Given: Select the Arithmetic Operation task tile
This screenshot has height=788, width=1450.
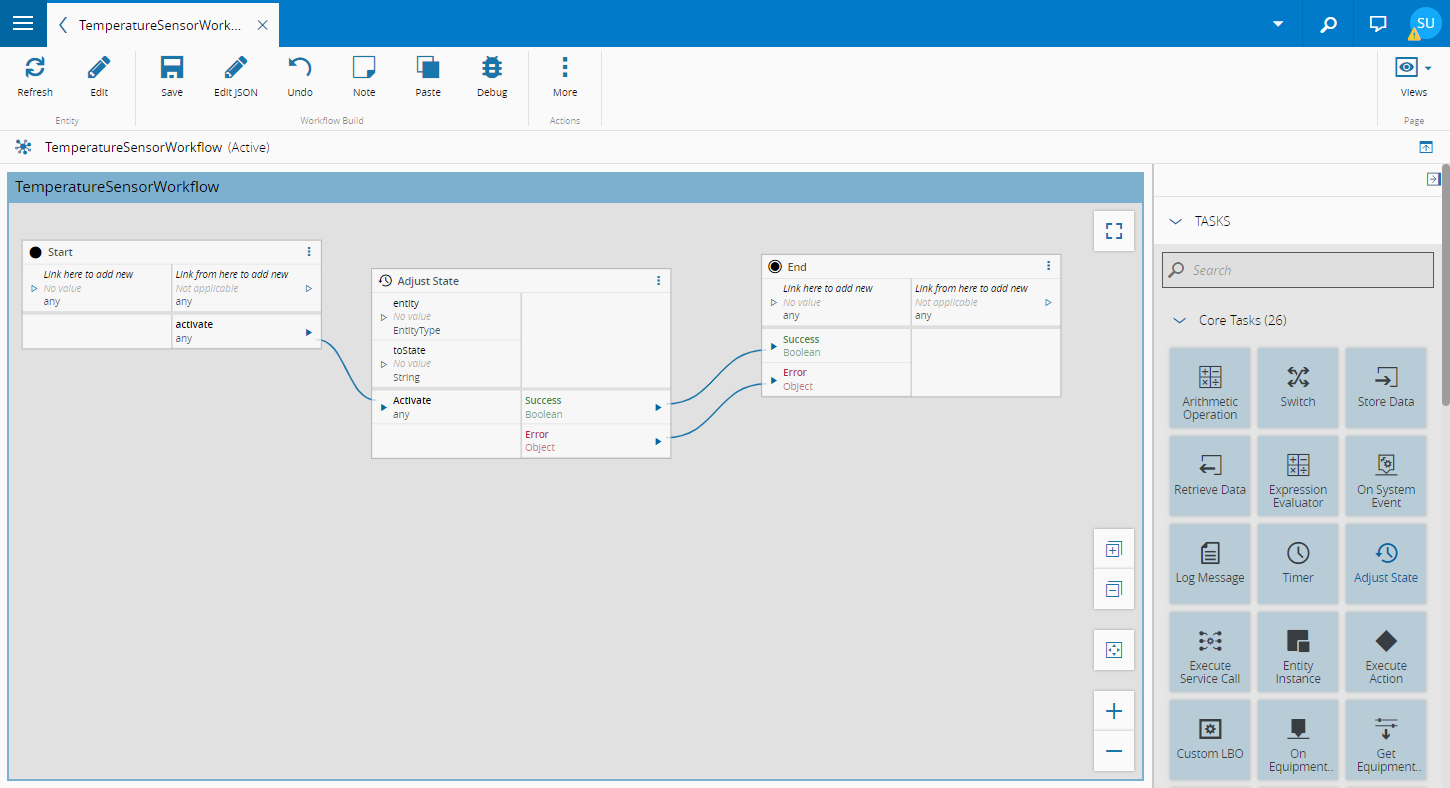Looking at the screenshot, I should (1210, 388).
